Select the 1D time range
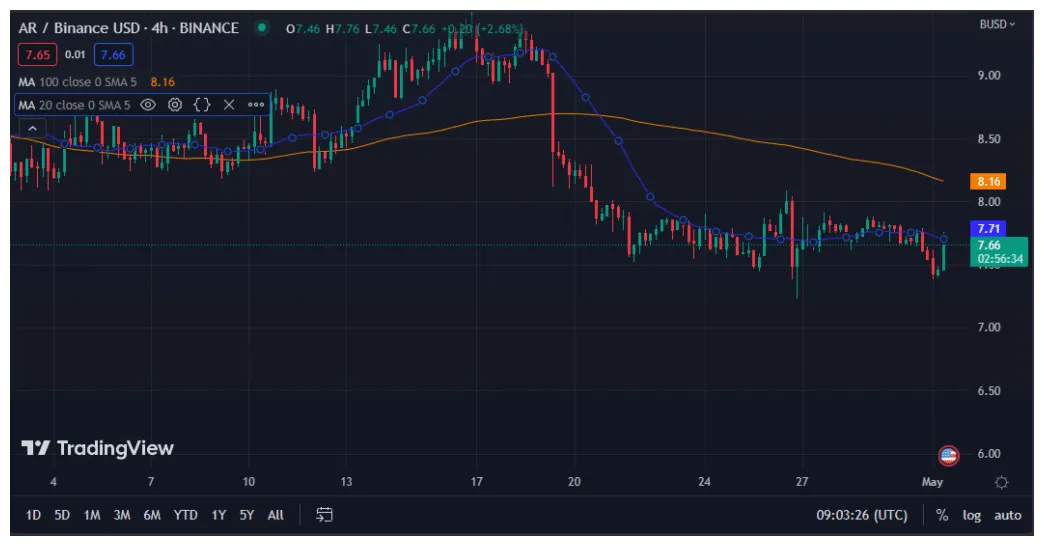The image size is (1044, 546). (x=33, y=515)
